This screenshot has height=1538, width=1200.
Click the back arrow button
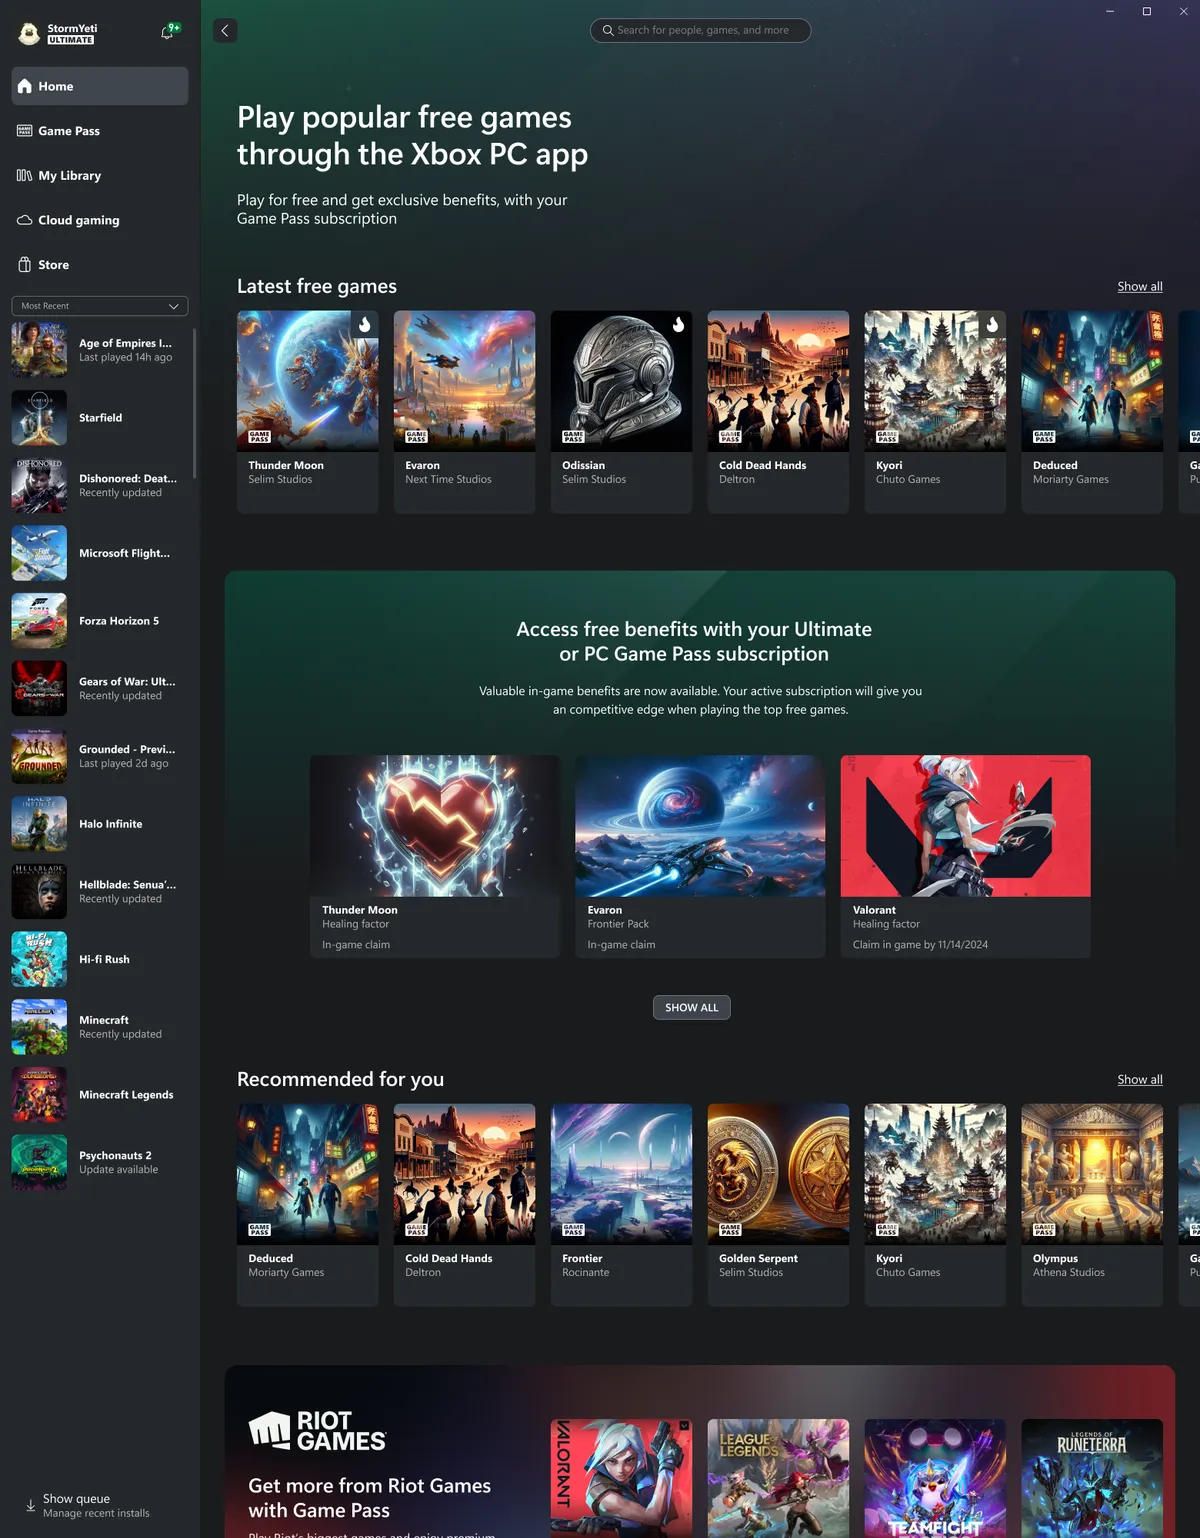click(x=225, y=31)
